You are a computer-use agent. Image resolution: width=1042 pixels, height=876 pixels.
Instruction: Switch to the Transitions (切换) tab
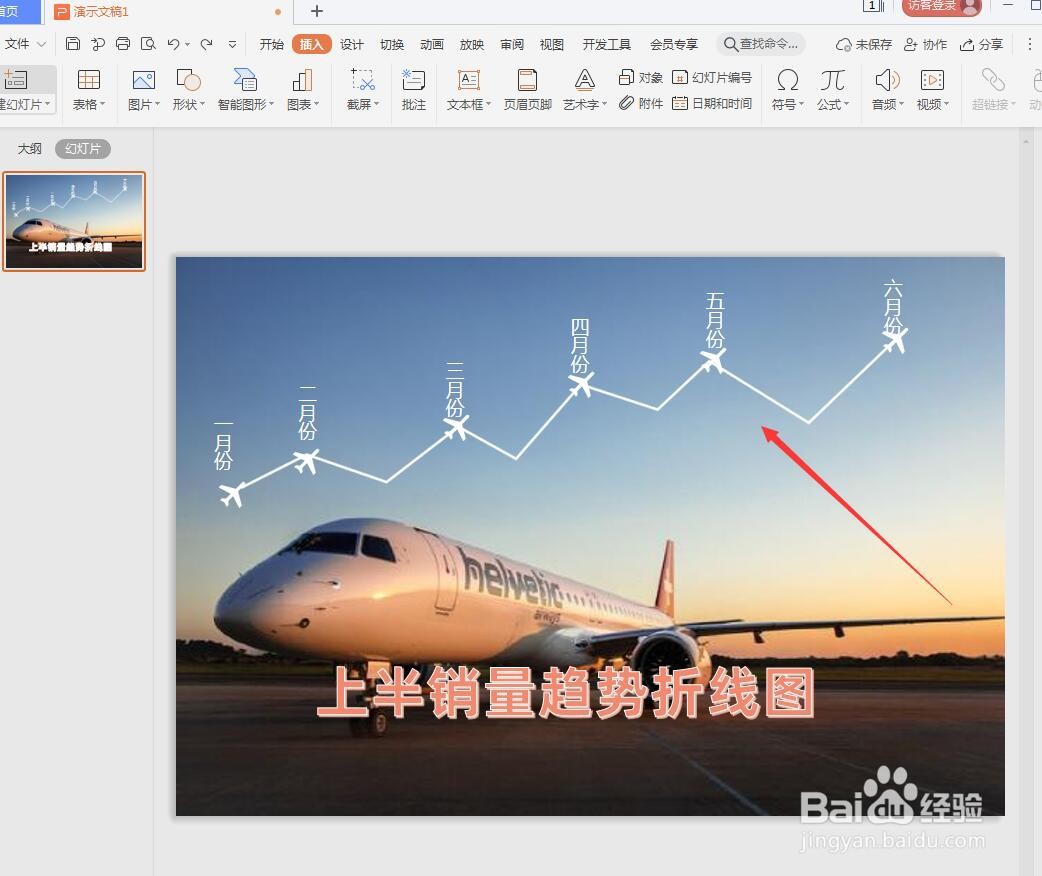click(x=391, y=45)
